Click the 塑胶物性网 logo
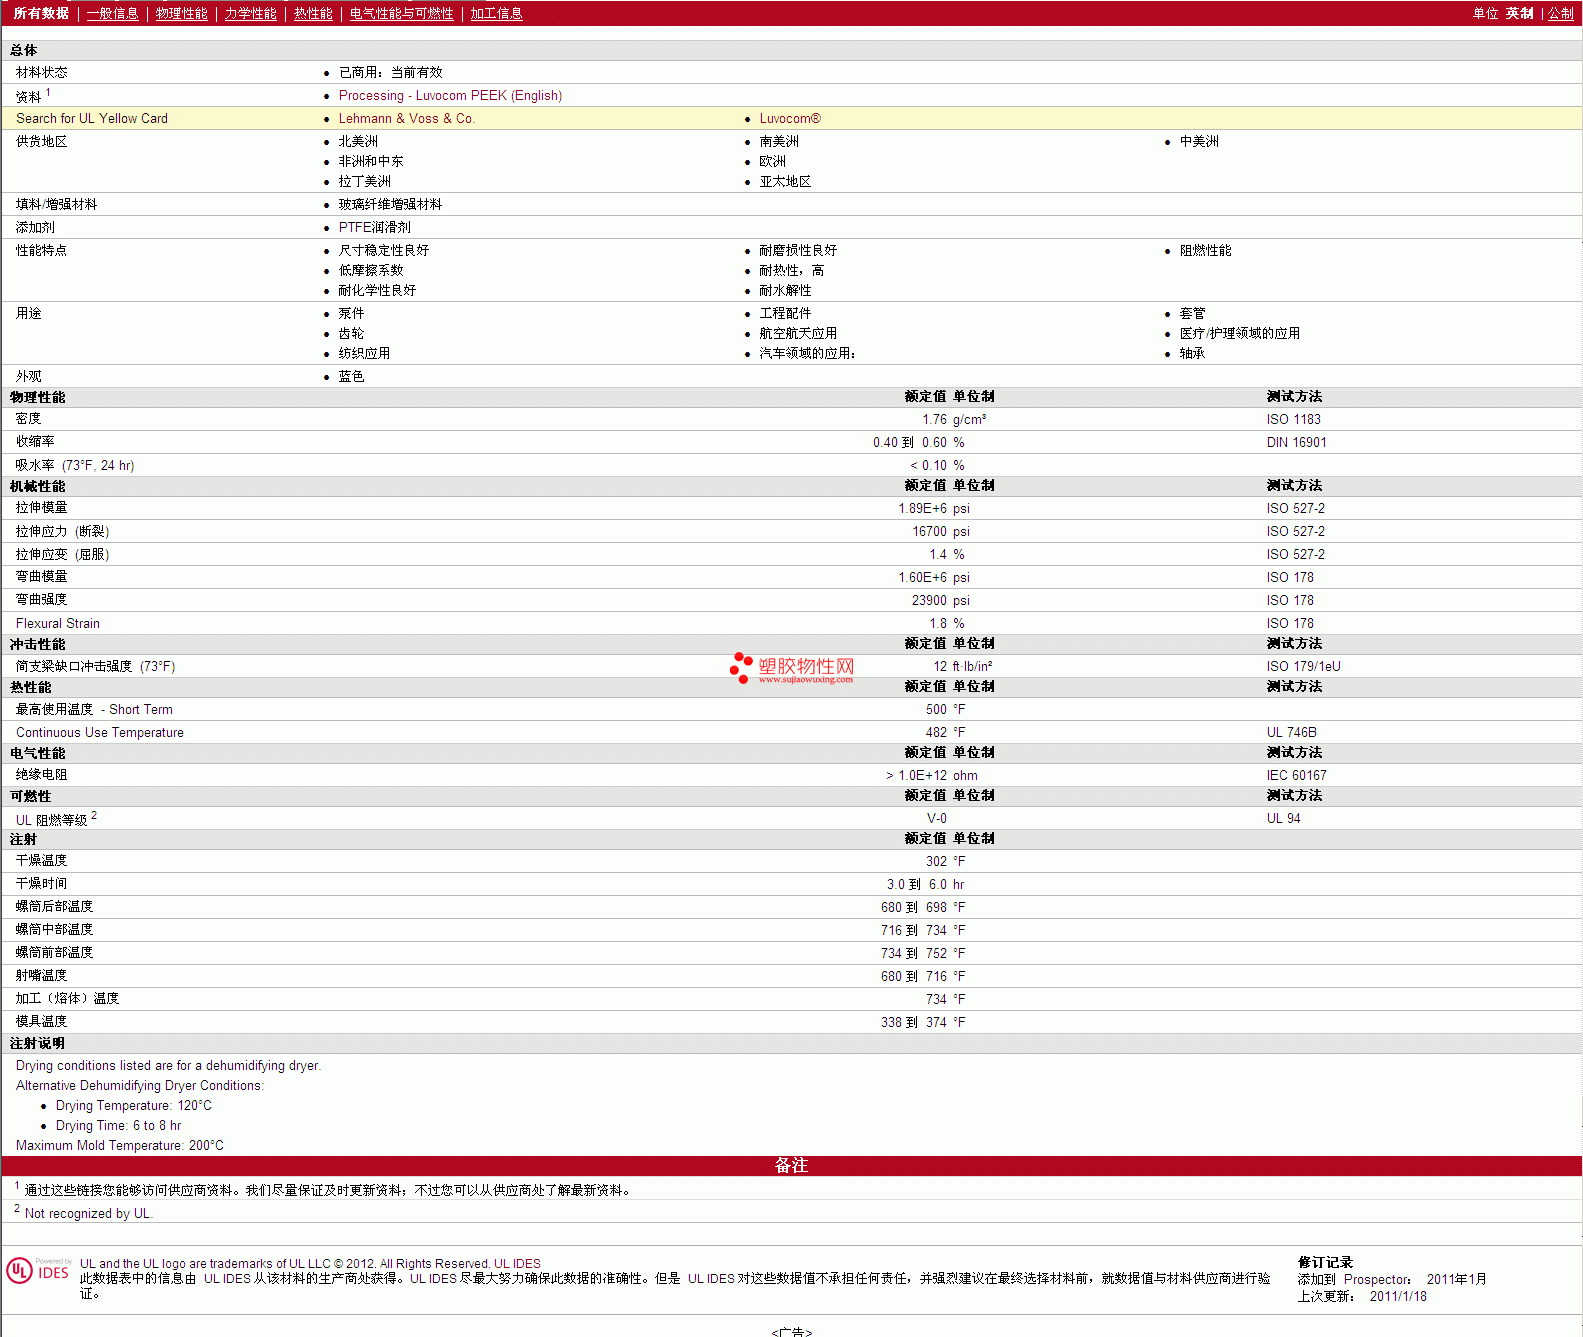The width and height of the screenshot is (1583, 1337). coord(792,667)
